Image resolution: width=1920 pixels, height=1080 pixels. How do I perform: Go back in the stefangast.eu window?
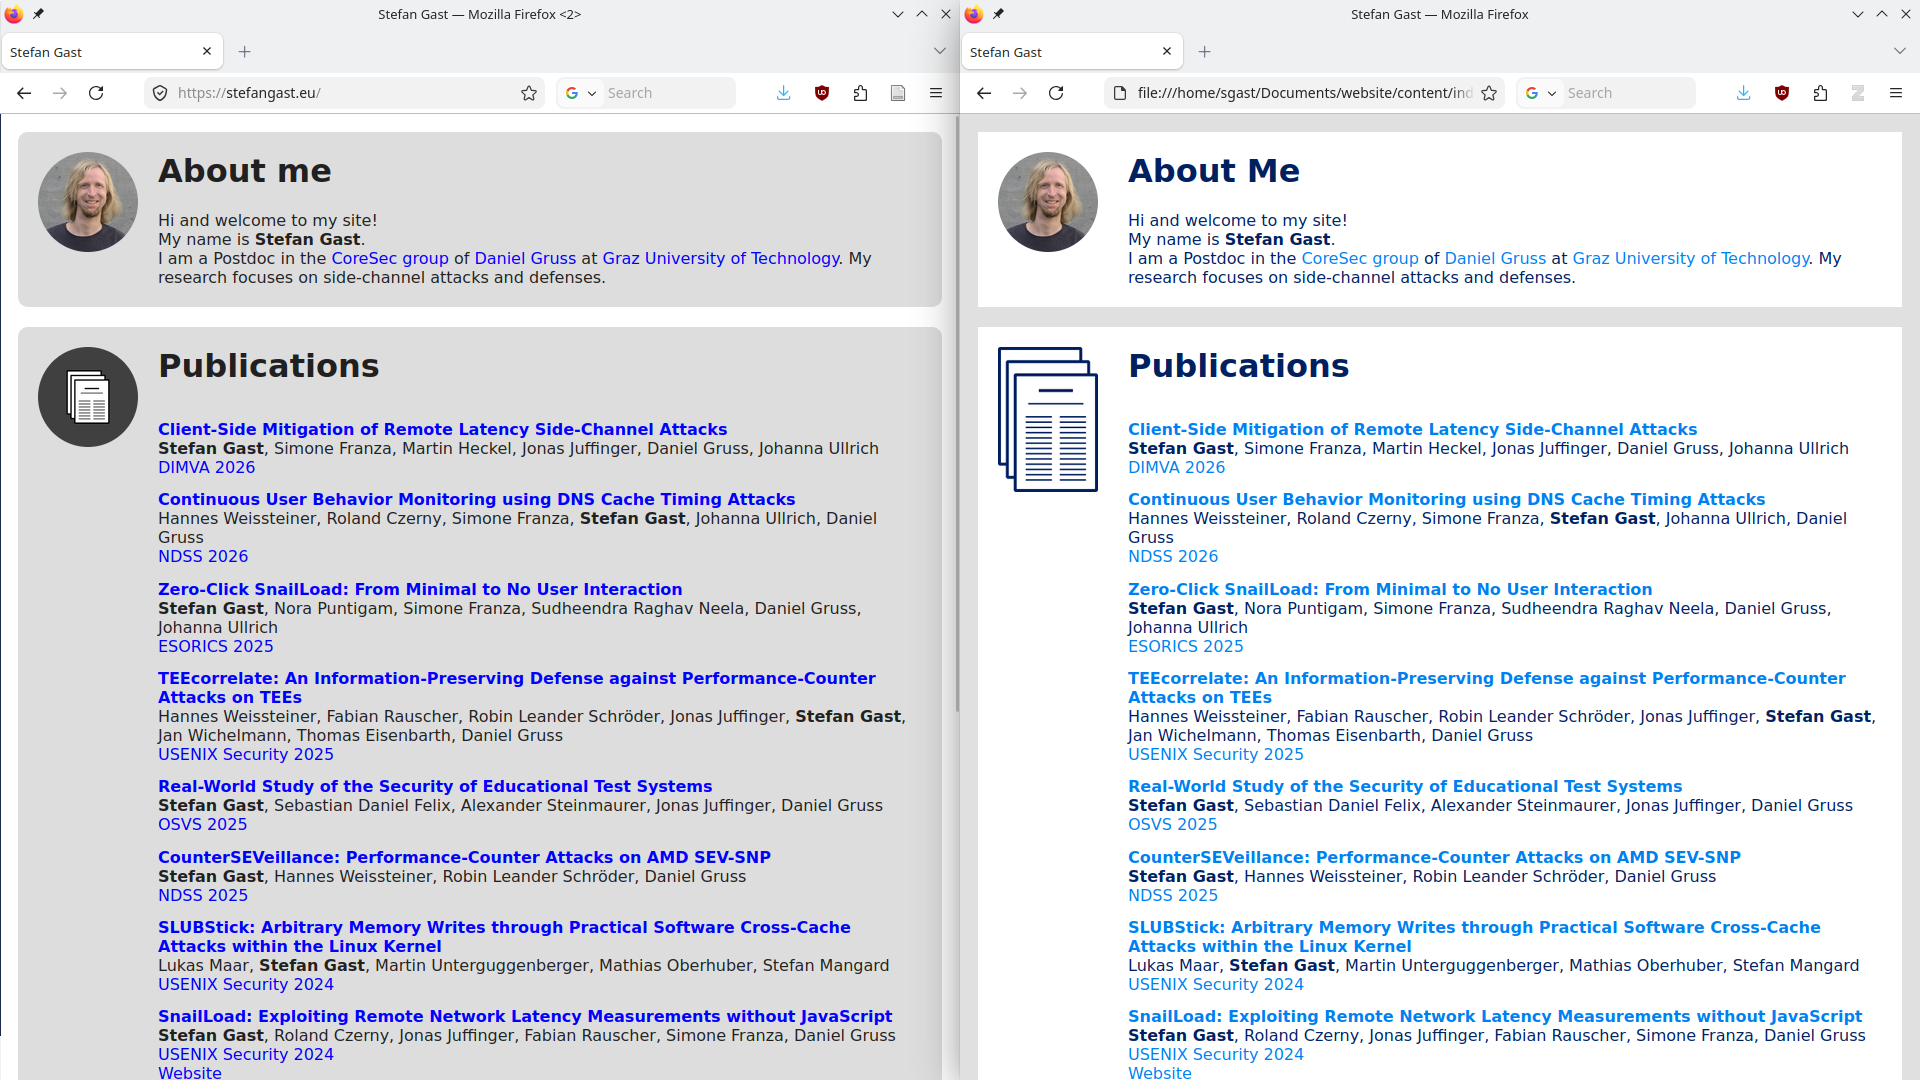(x=24, y=93)
